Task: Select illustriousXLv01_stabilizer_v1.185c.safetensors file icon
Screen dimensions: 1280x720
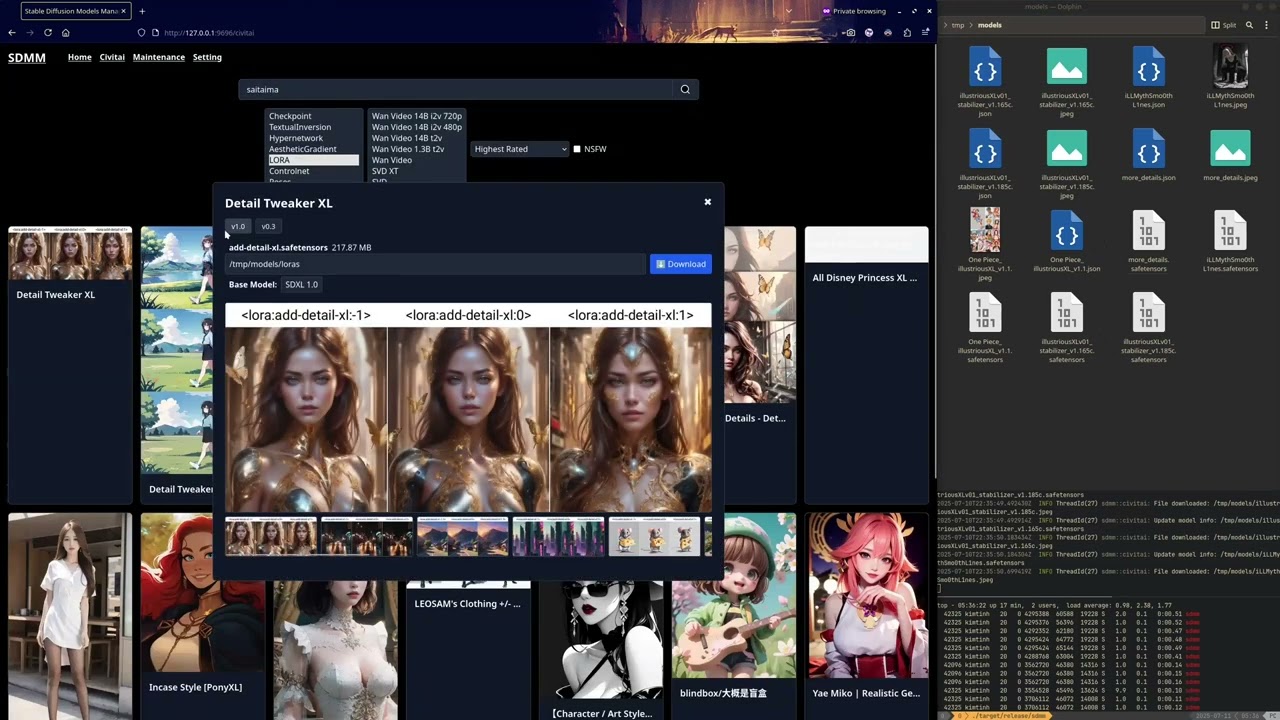Action: click(x=1148, y=313)
